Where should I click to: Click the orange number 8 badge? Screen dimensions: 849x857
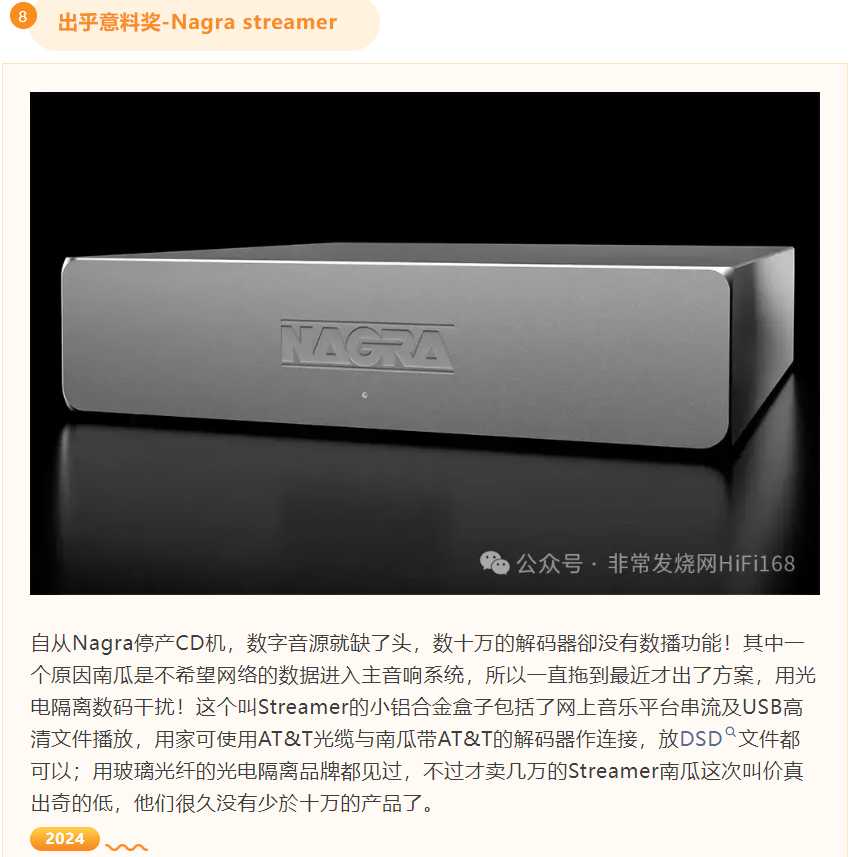click(x=22, y=16)
